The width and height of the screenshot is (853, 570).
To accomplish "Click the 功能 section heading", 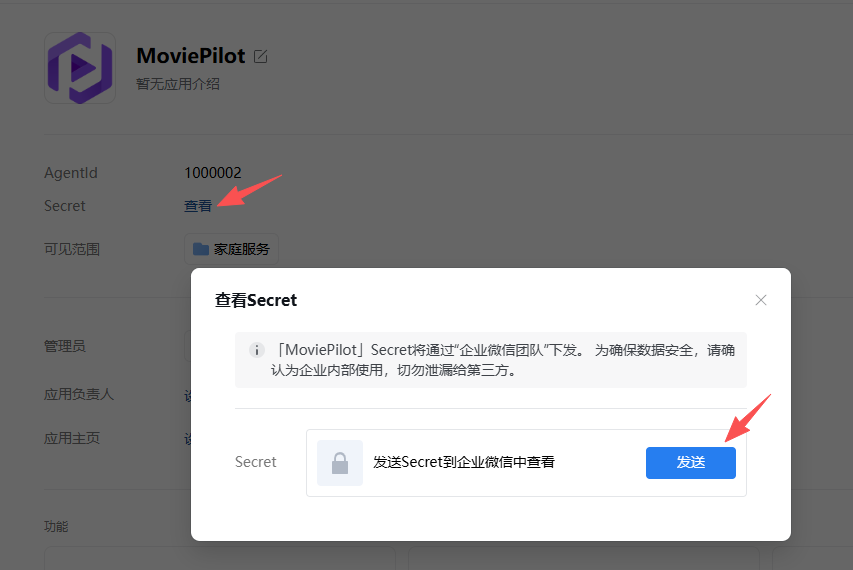I will (x=56, y=526).
